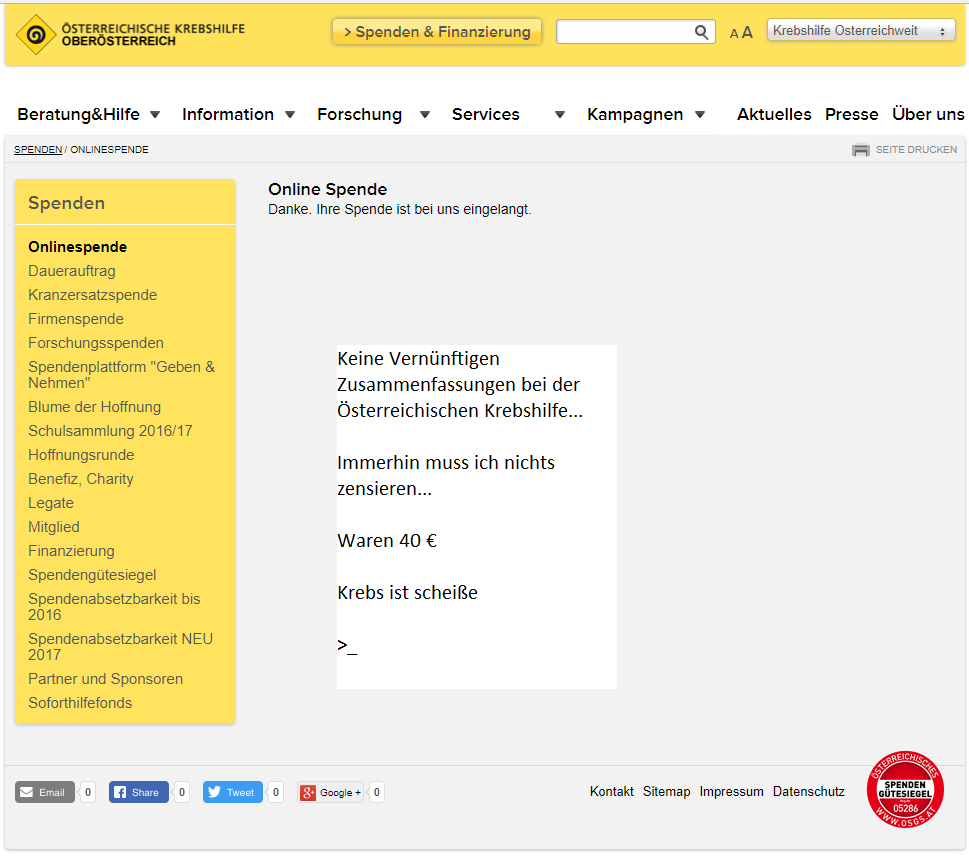Click the magnifier search icon
Screen dimensions: 969x859
tap(701, 32)
